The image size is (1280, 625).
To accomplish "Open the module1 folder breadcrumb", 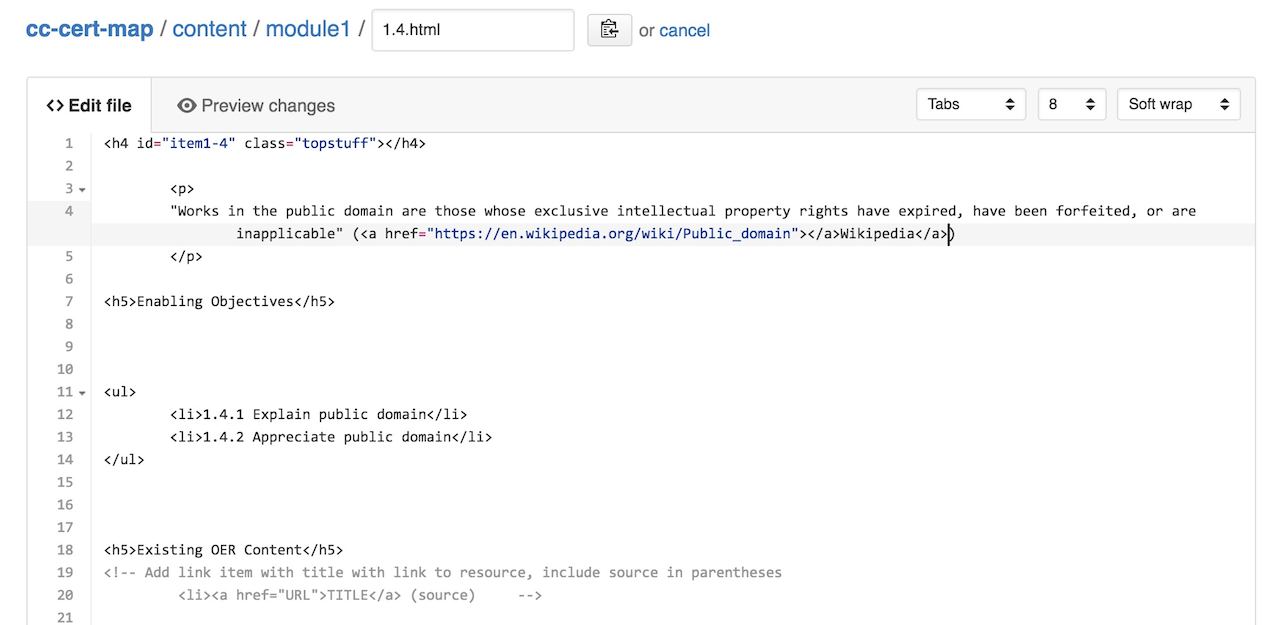I will point(308,29).
